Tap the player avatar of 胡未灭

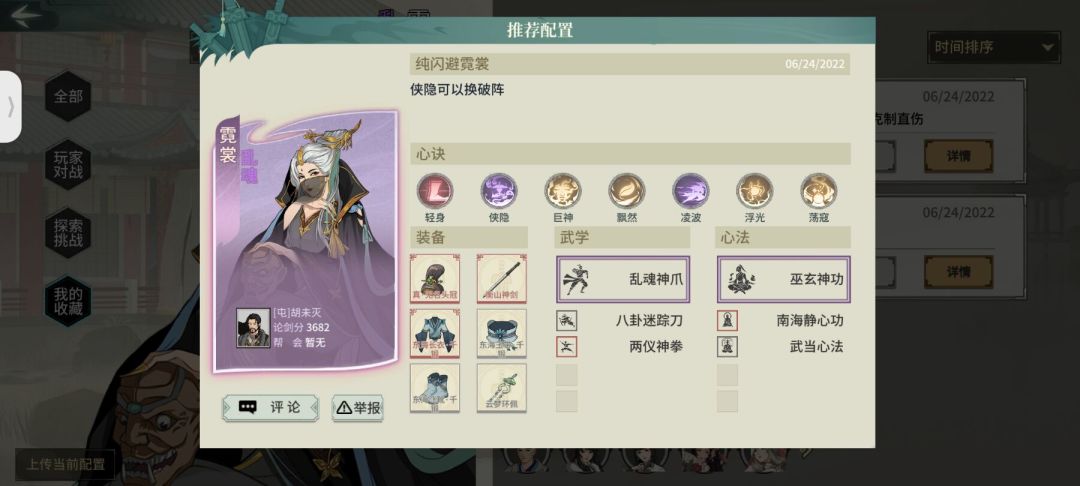(x=253, y=328)
